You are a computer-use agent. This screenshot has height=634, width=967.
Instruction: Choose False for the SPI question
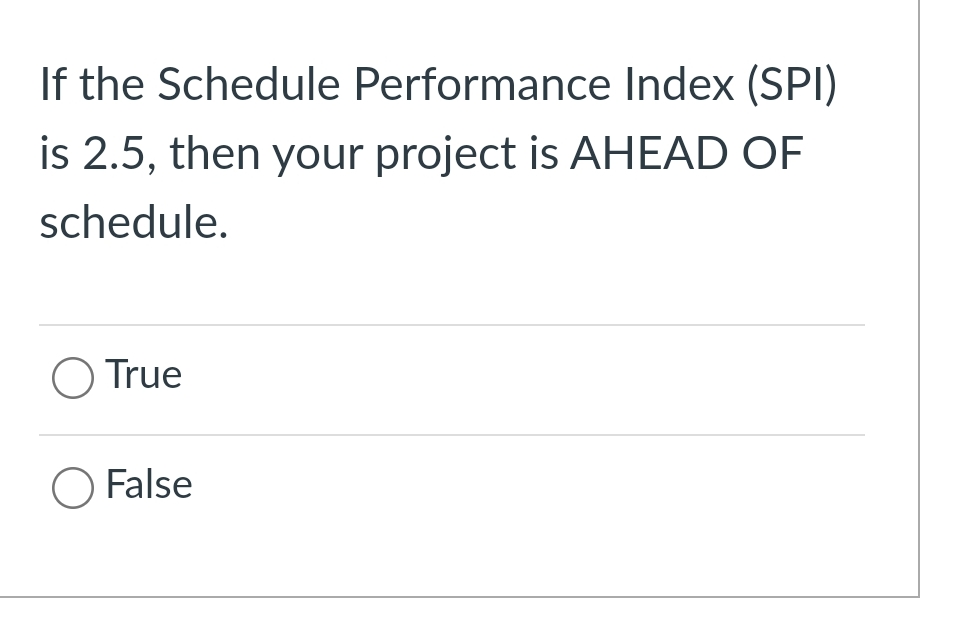point(71,489)
